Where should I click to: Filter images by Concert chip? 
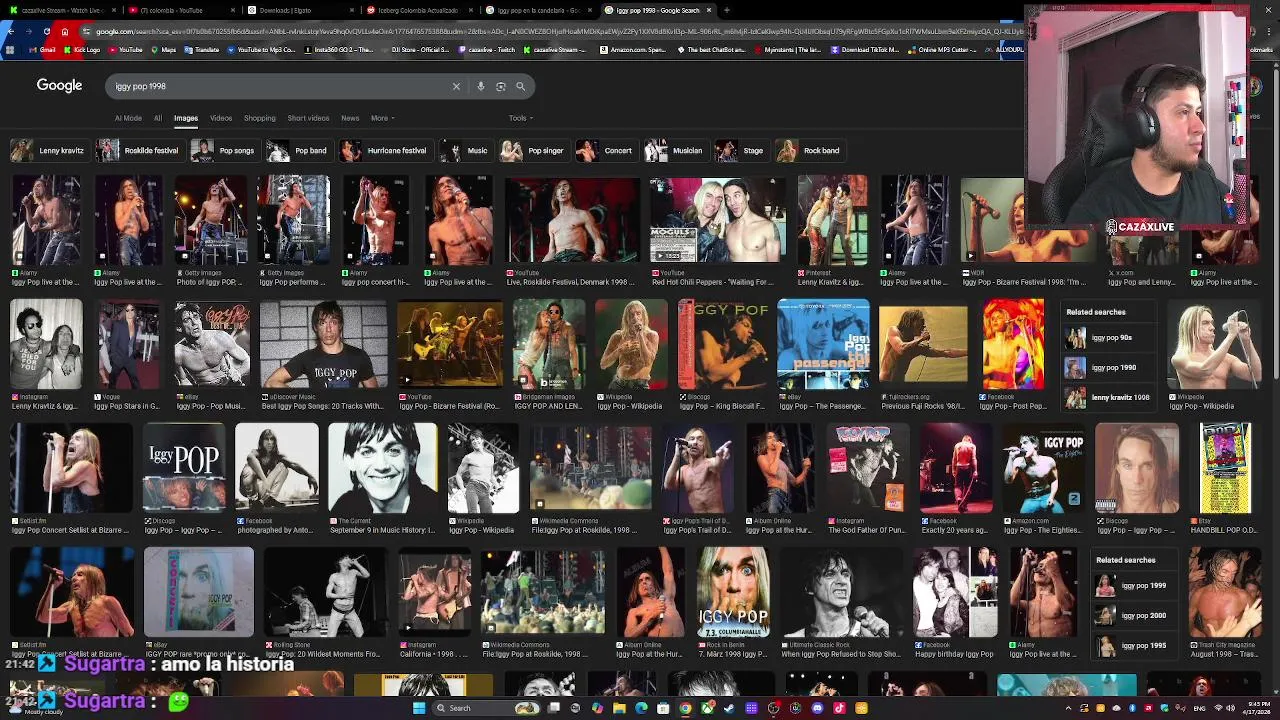605,151
